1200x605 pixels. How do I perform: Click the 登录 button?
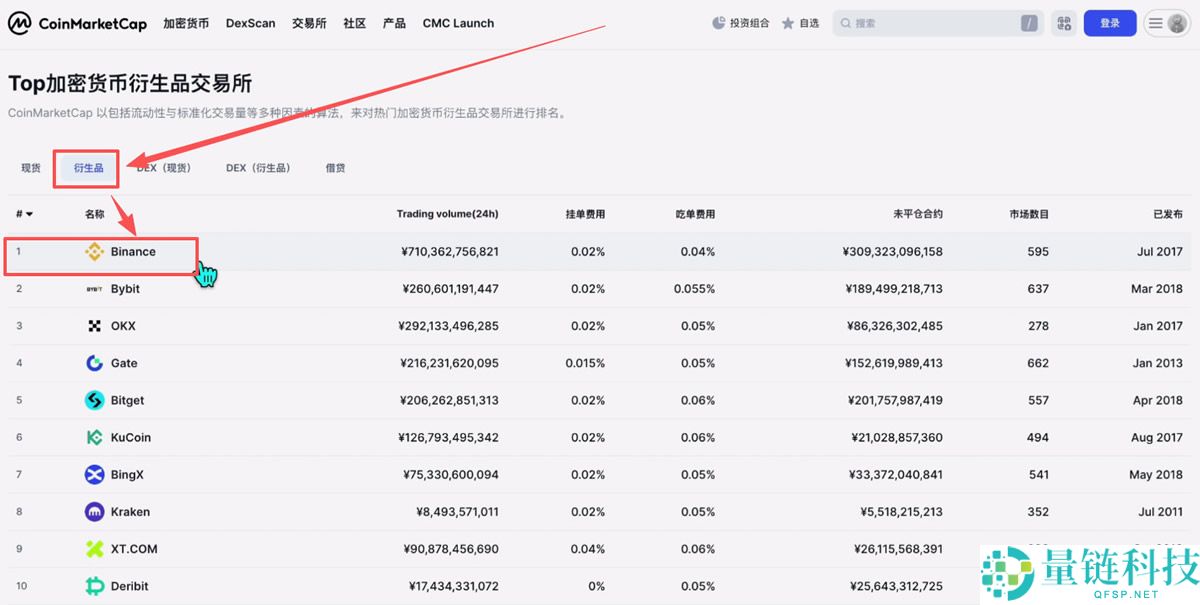coord(1110,22)
